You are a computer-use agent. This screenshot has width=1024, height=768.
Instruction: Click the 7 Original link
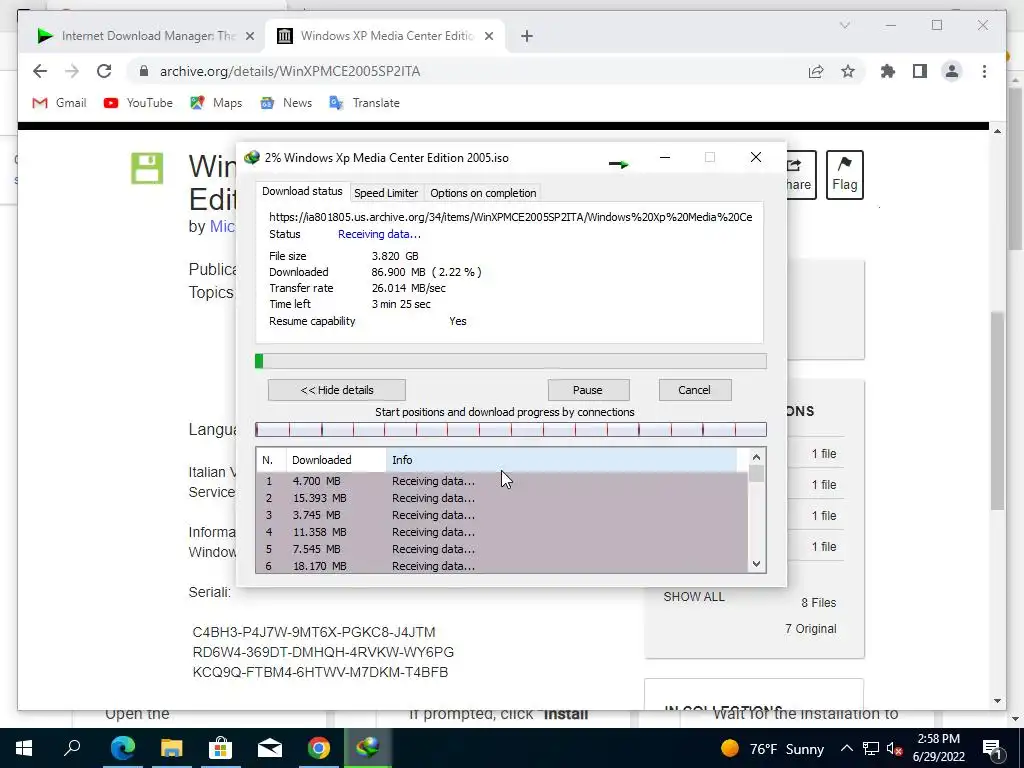pos(810,629)
